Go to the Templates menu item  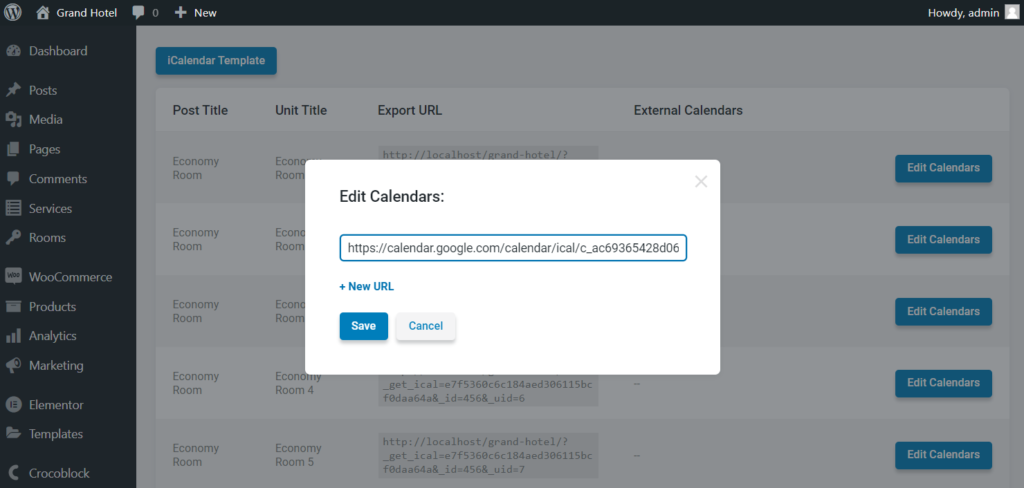pyautogui.click(x=56, y=434)
